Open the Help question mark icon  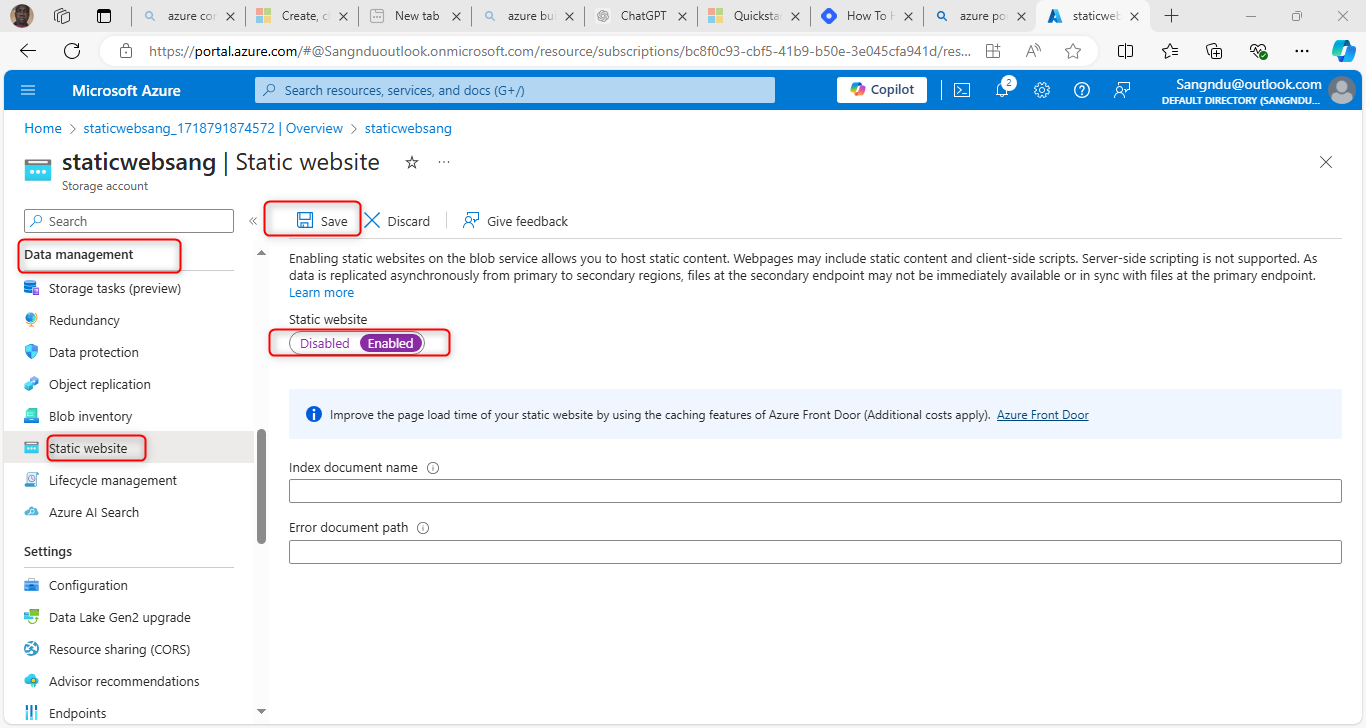coord(1082,90)
